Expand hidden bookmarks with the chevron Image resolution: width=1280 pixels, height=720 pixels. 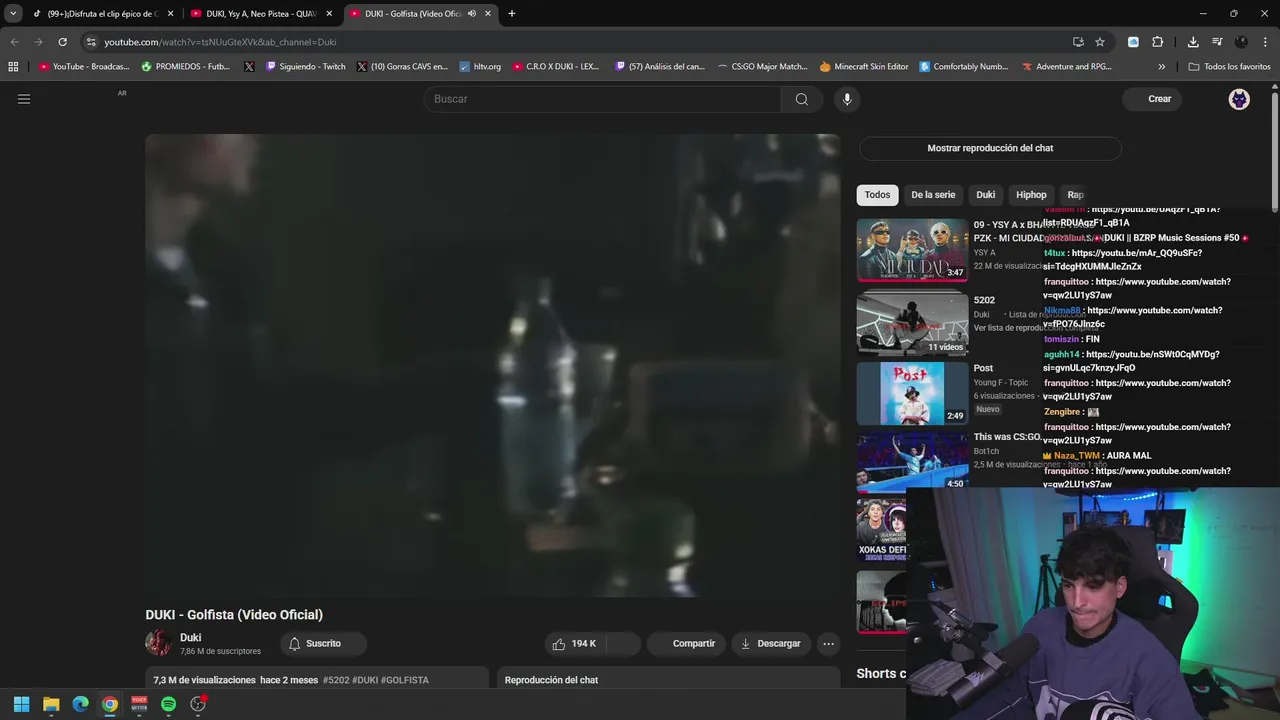tap(1161, 67)
